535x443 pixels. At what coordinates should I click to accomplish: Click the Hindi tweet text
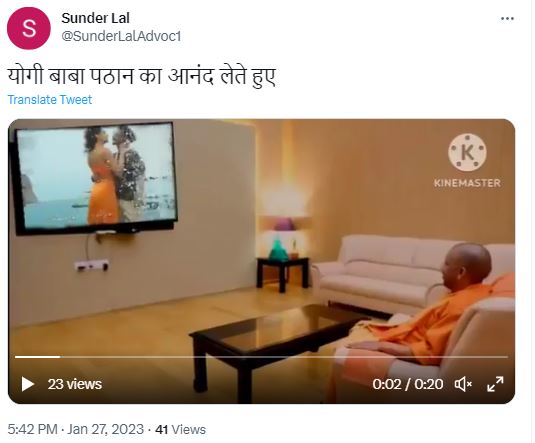(x=141, y=77)
